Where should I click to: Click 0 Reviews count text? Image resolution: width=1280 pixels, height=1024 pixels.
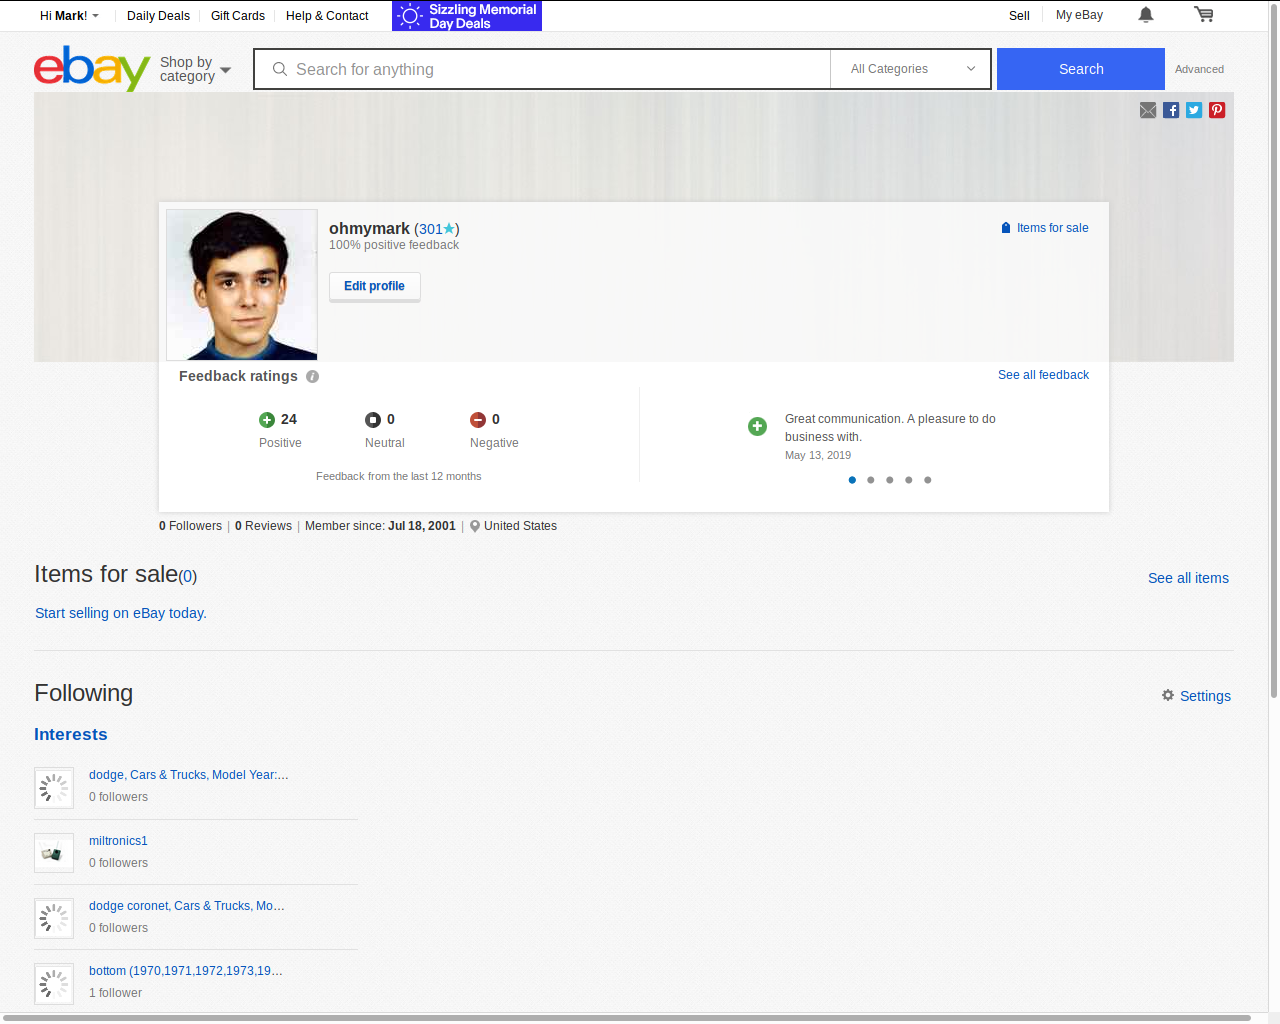click(x=263, y=526)
